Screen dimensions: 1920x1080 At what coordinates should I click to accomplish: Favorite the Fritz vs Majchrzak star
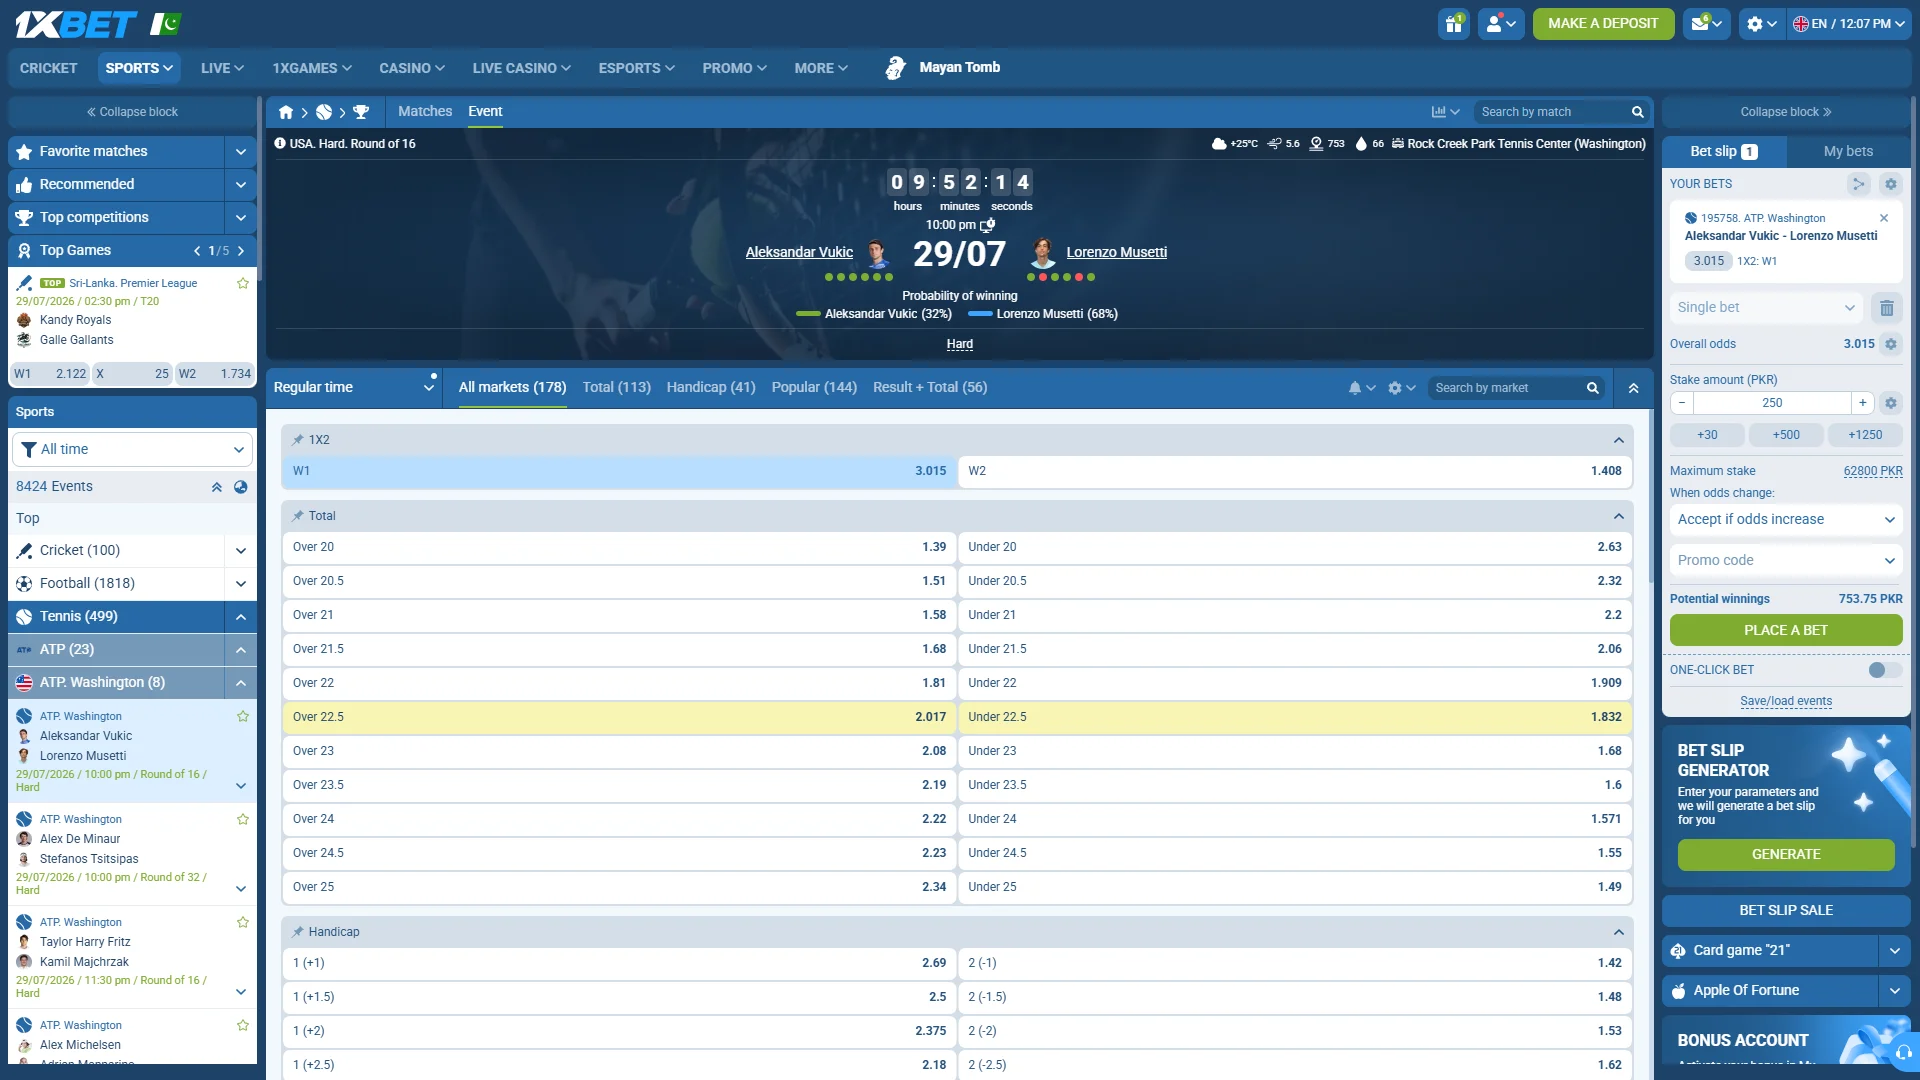(x=242, y=922)
